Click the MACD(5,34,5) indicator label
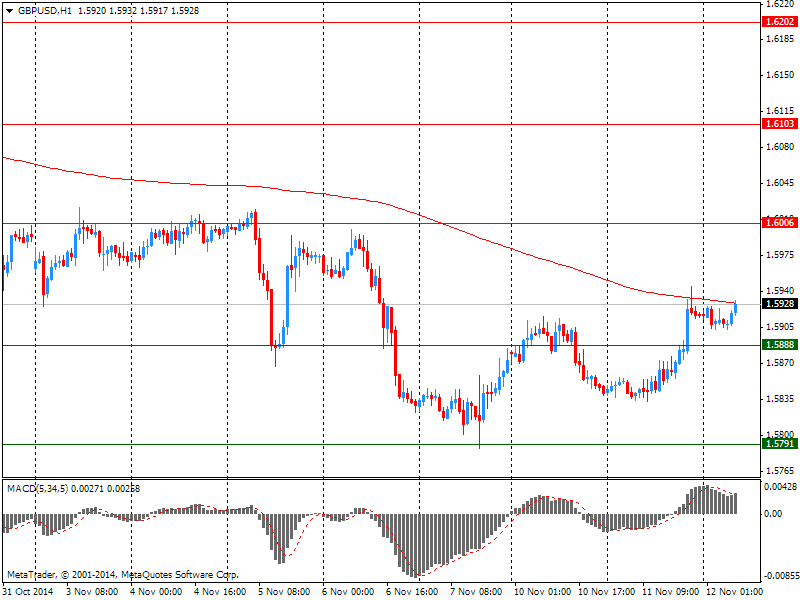 38,489
